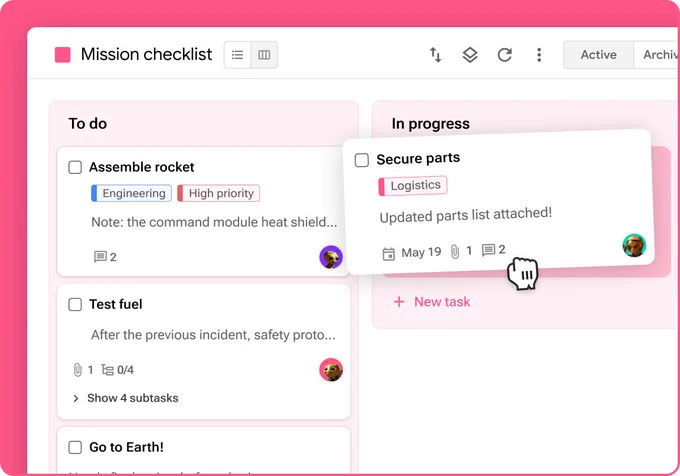Click comments icon on Assemble rocket card
680x476 pixels.
[x=100, y=257]
